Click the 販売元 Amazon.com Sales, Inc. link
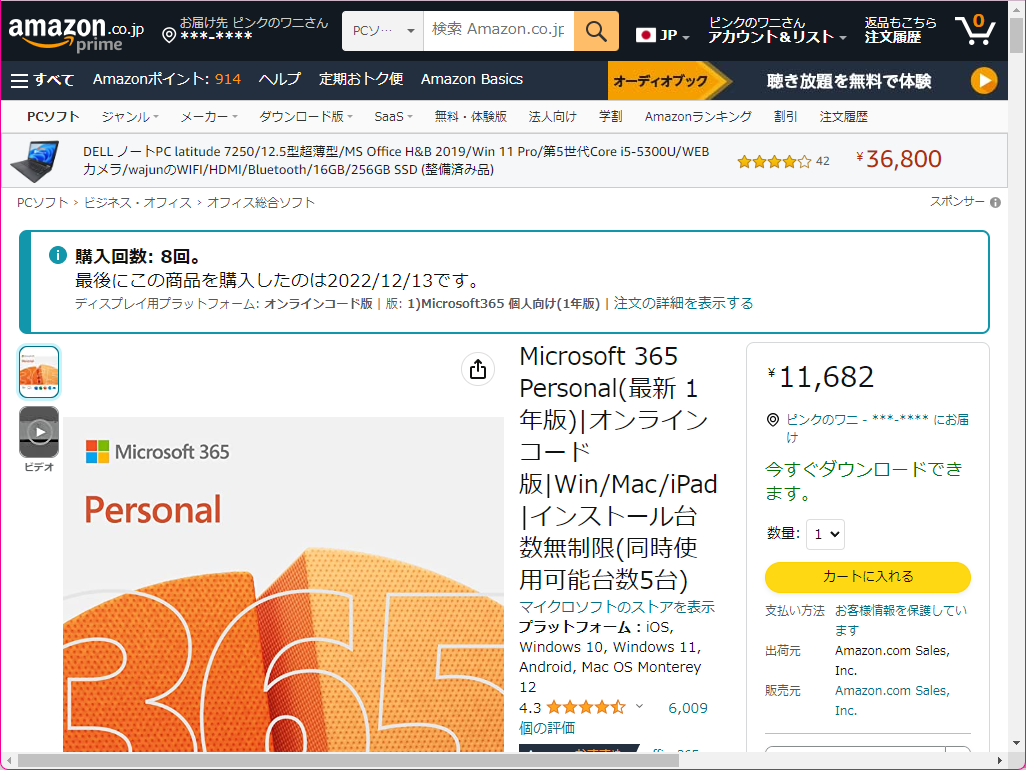This screenshot has width=1026, height=770. coord(892,700)
